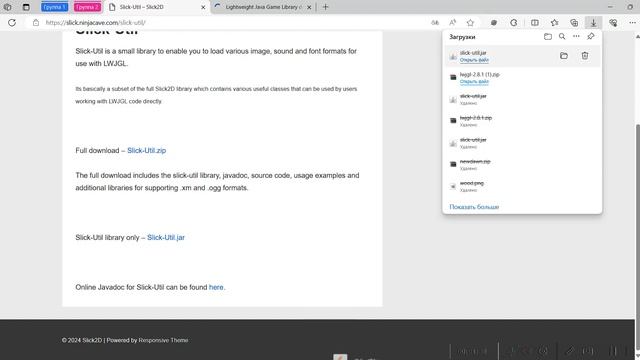The width and height of the screenshot is (640, 360).
Task: Open the circular refresh extension icon in the toolbar
Action: pos(514,22)
